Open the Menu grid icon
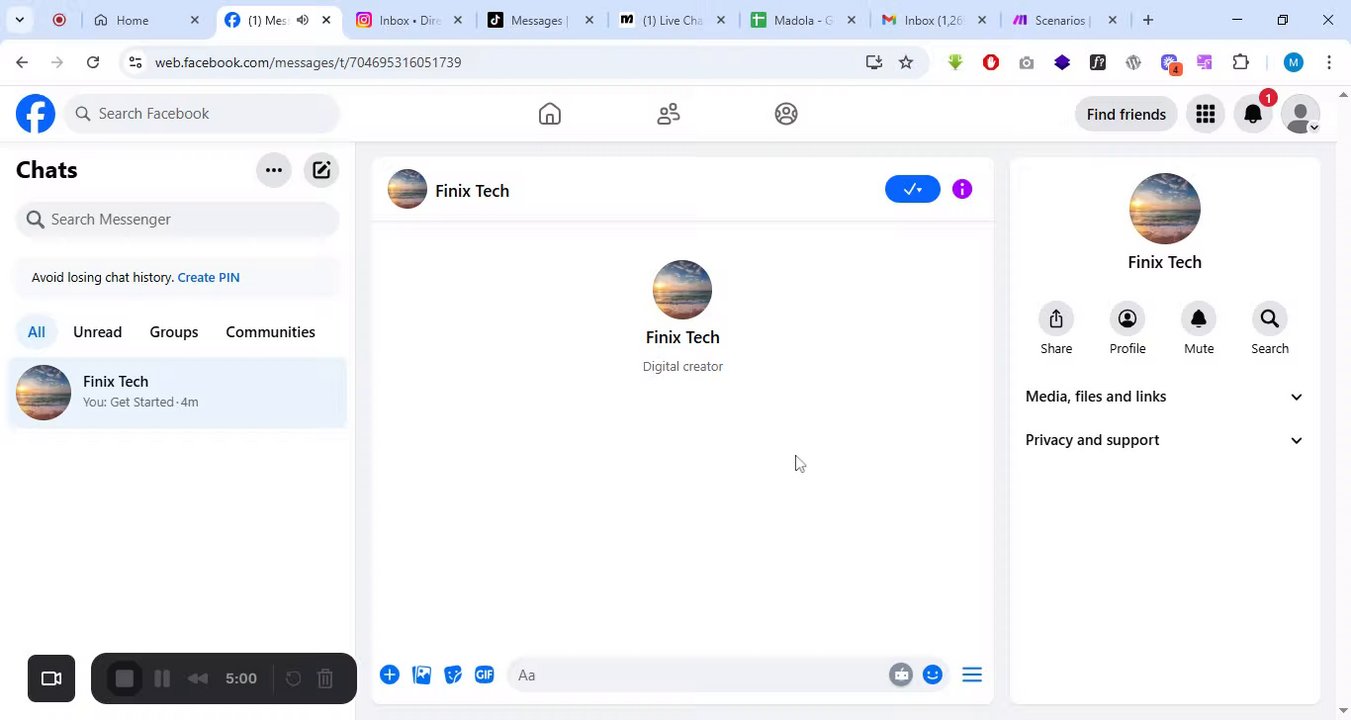1351x720 pixels. [x=1205, y=114]
